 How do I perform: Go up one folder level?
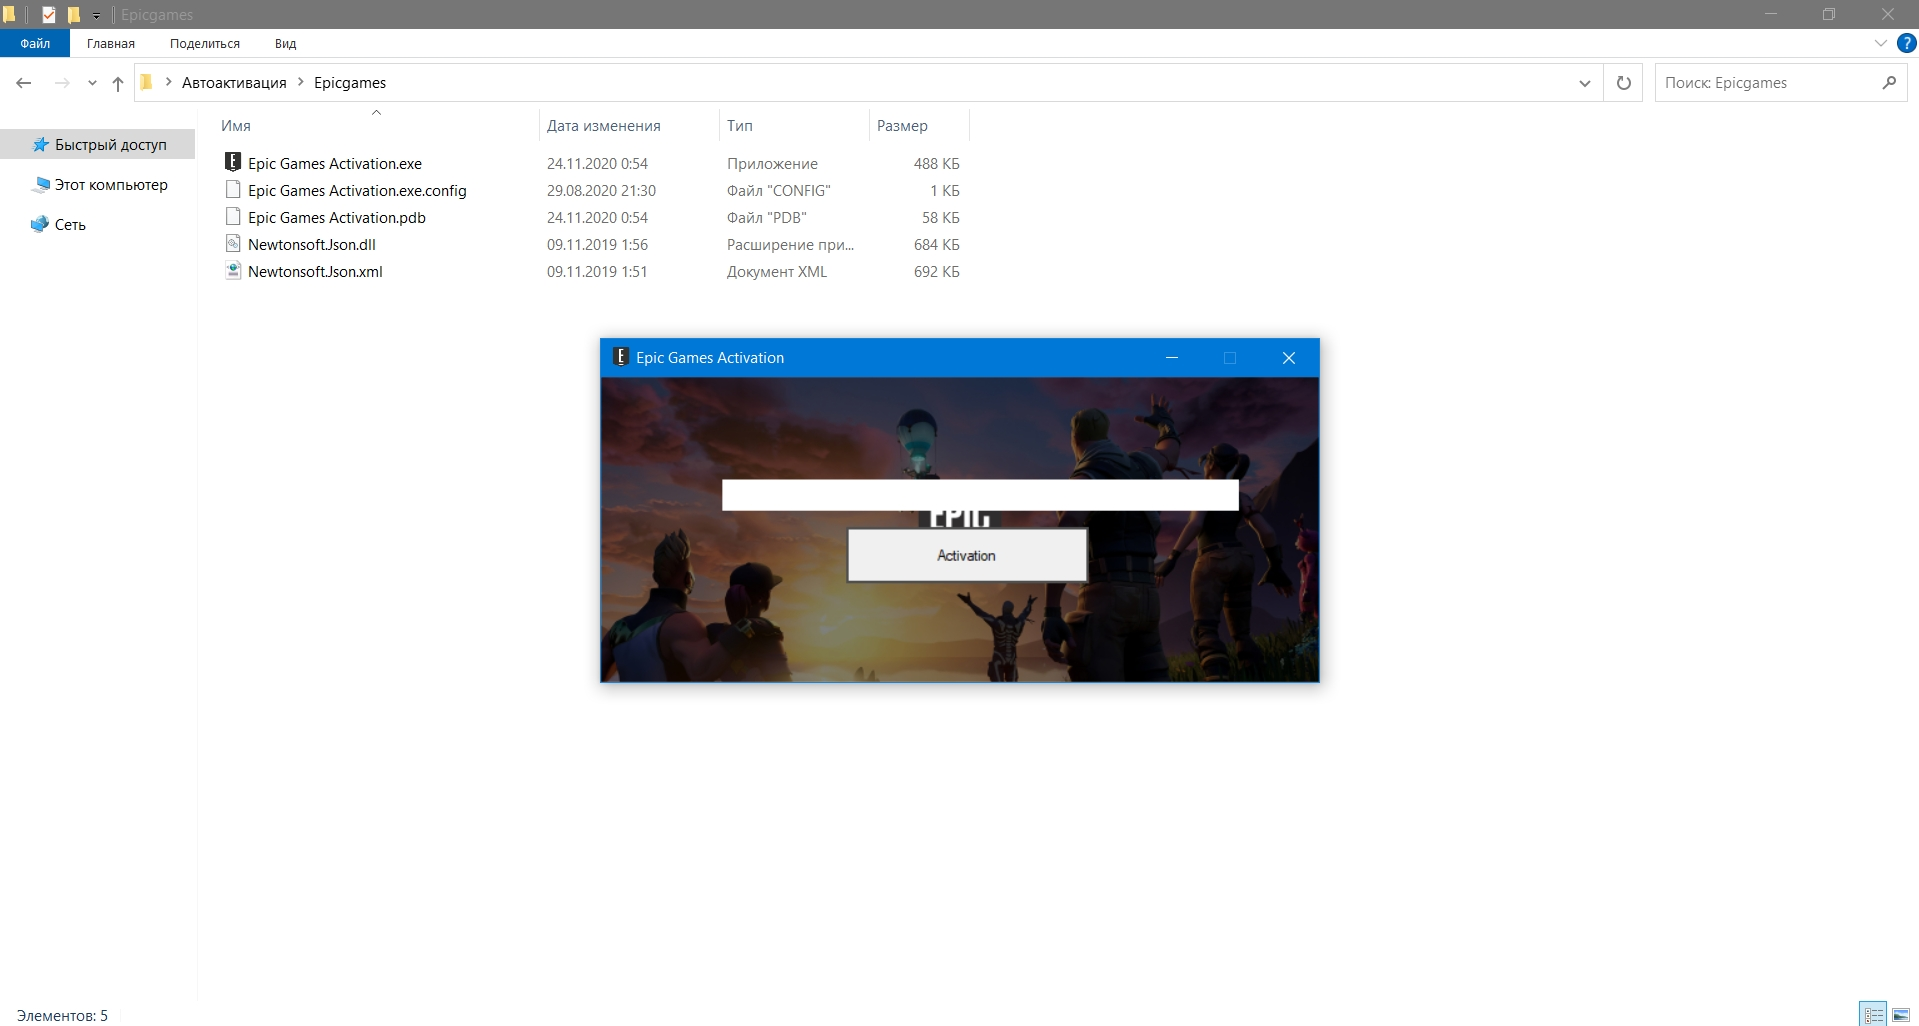(x=118, y=83)
